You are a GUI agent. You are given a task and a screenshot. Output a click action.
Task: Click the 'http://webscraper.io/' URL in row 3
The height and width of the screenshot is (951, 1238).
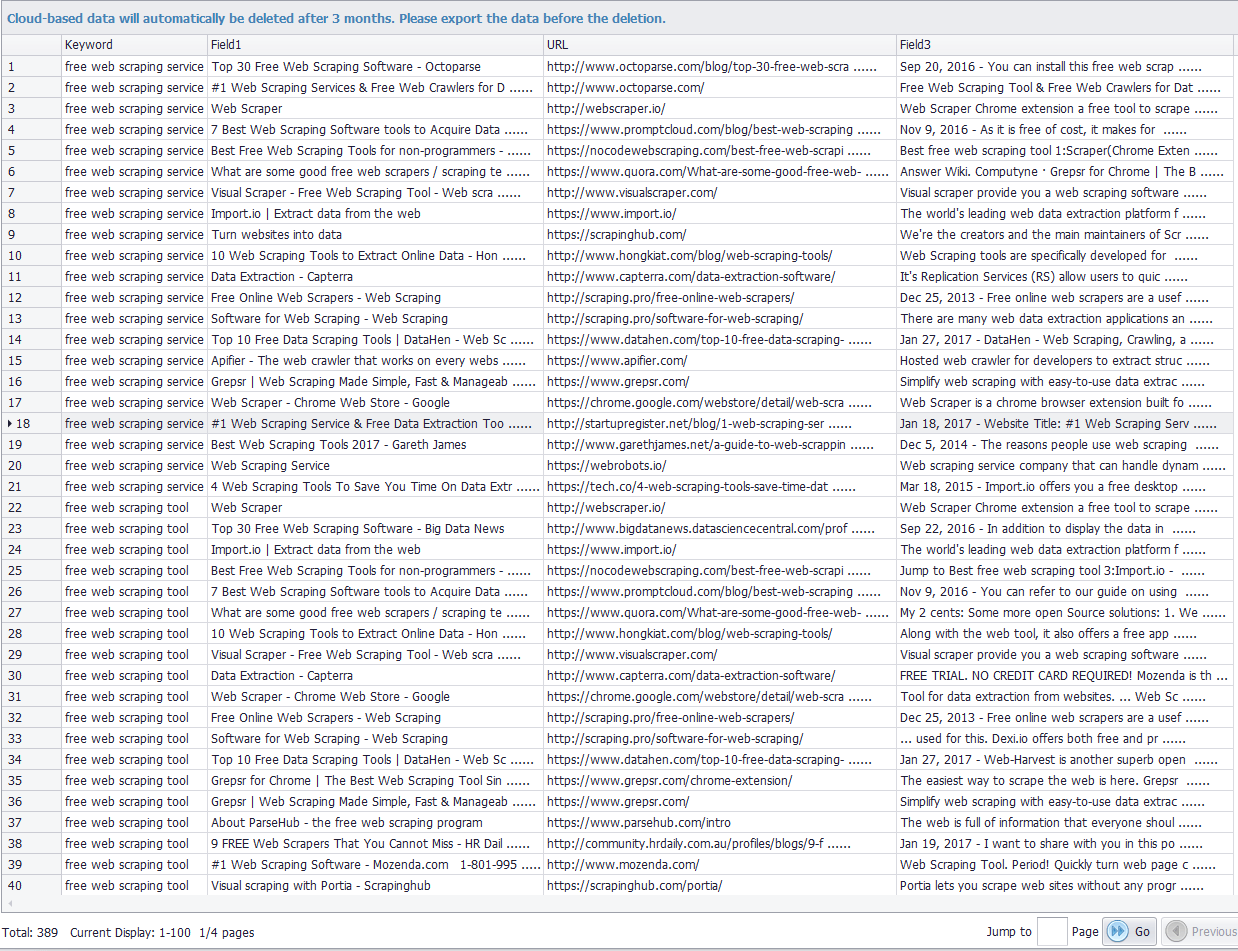[x=720, y=109]
